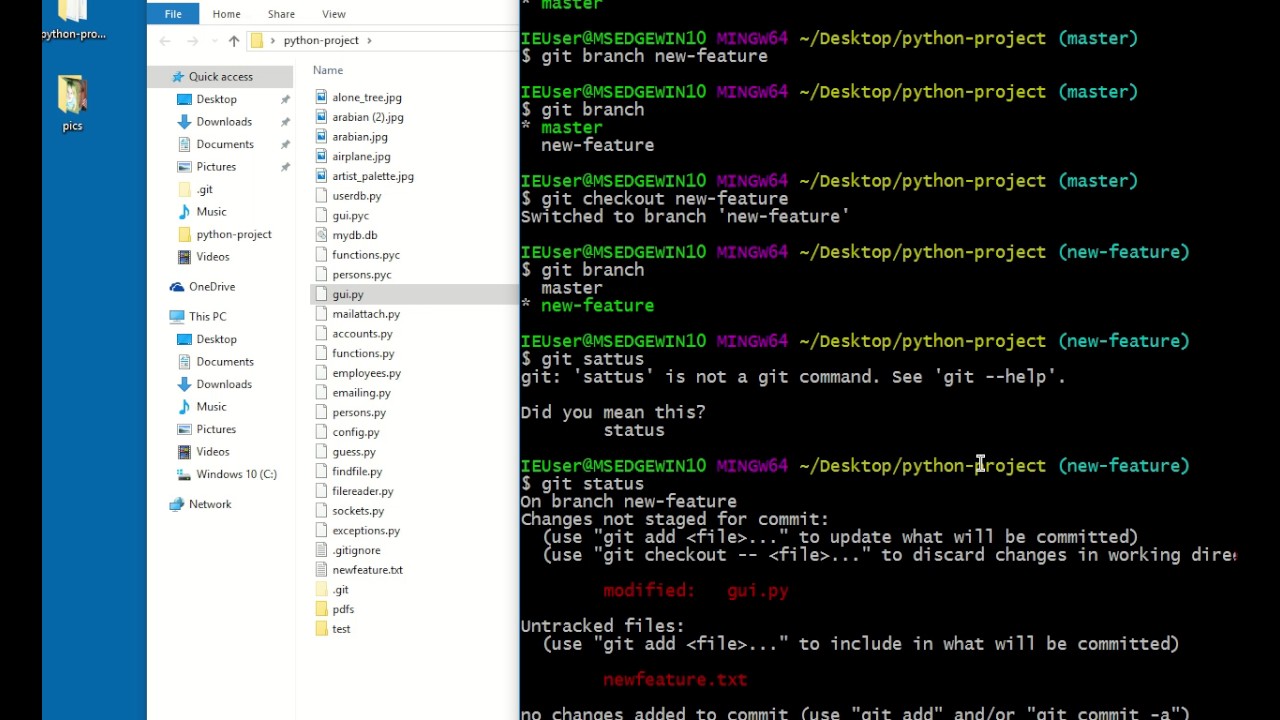Switch to the View ribbon tab
The image size is (1280, 720).
click(334, 14)
